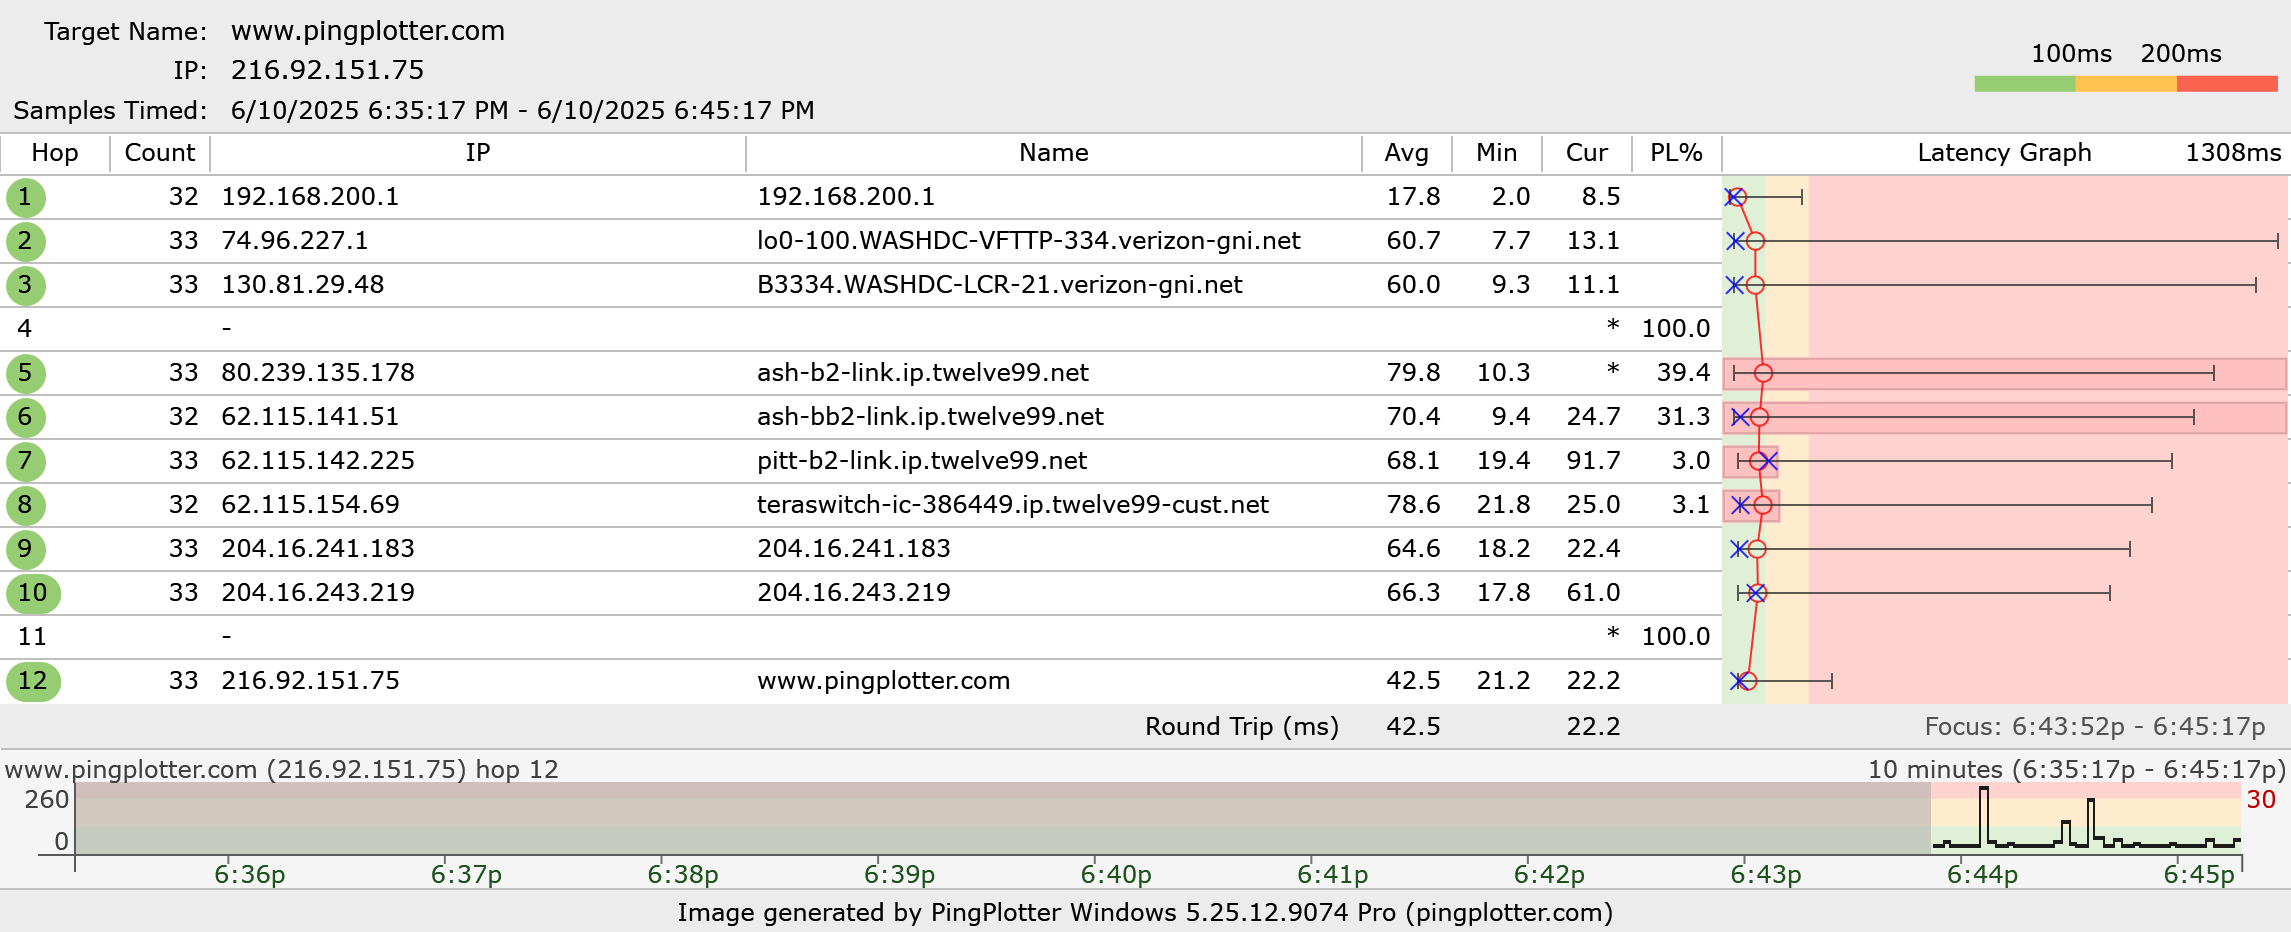This screenshot has height=932, width=2291.
Task: Click hop 11's 100.0 packet loss value
Action: tap(1676, 637)
